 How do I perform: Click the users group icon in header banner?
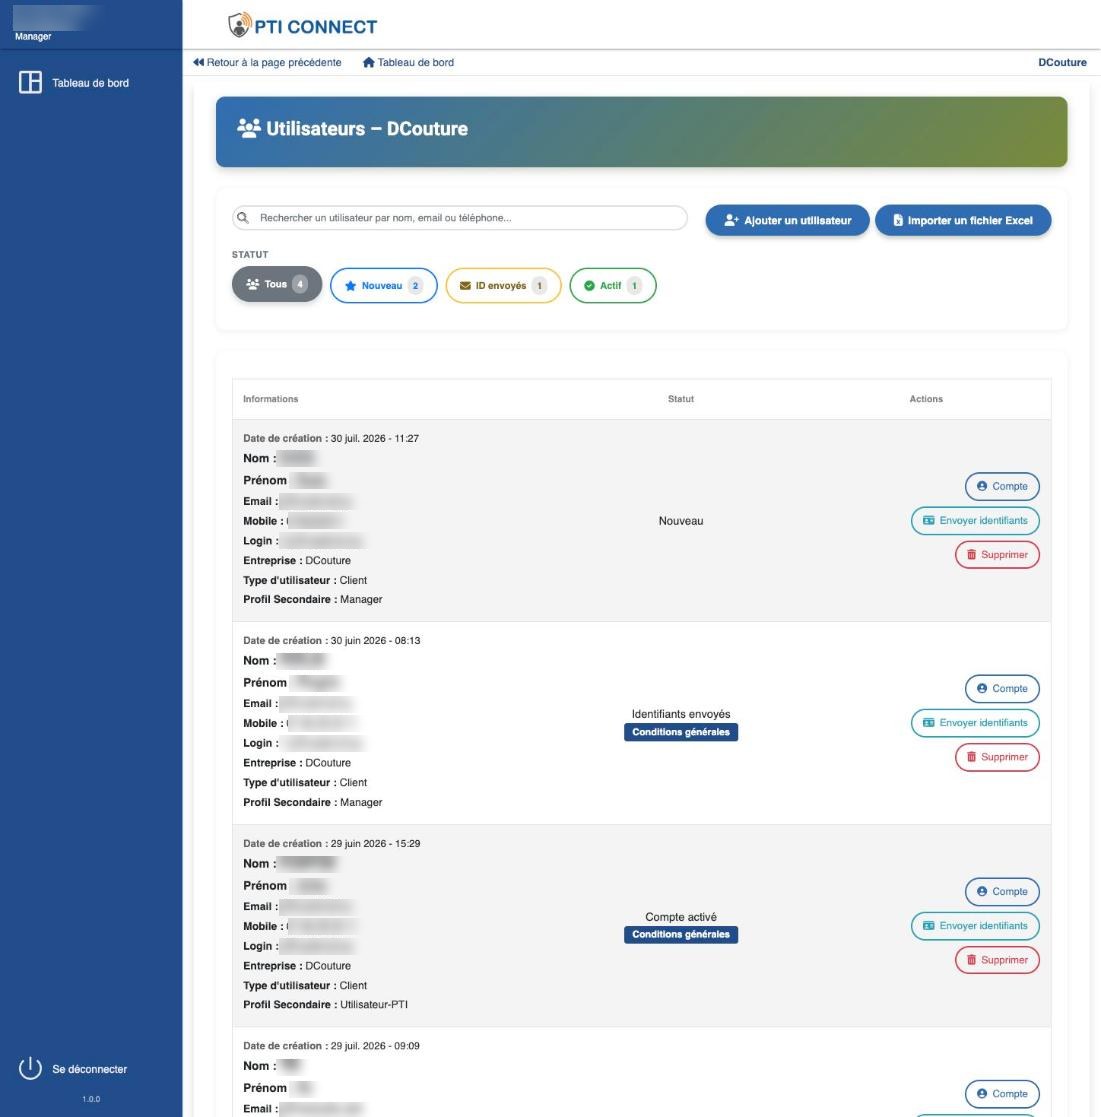point(249,128)
